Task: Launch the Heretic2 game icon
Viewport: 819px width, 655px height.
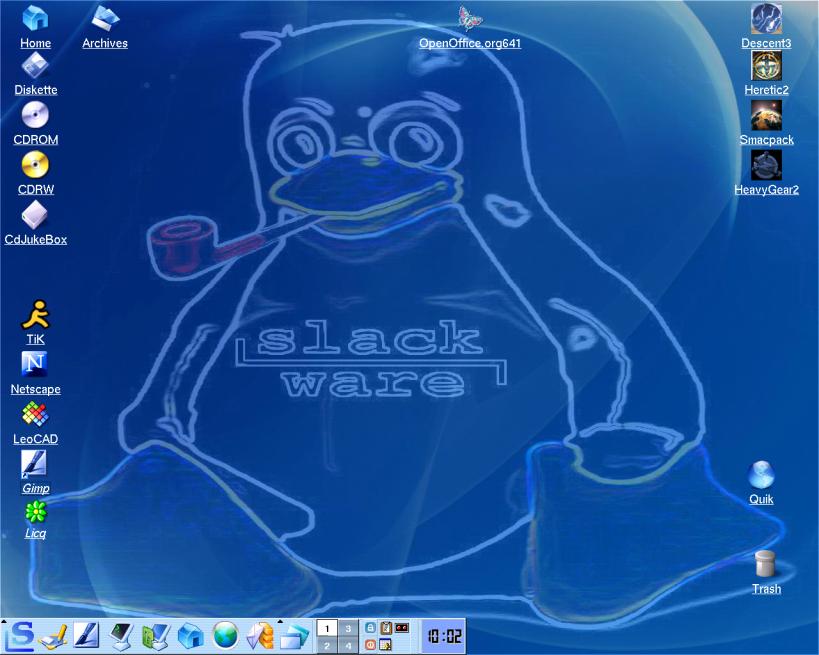Action: (766, 66)
